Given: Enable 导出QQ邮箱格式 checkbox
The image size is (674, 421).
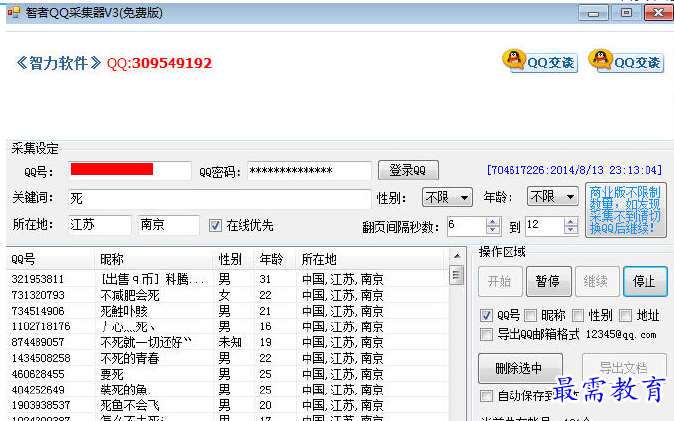Looking at the screenshot, I should pos(486,335).
